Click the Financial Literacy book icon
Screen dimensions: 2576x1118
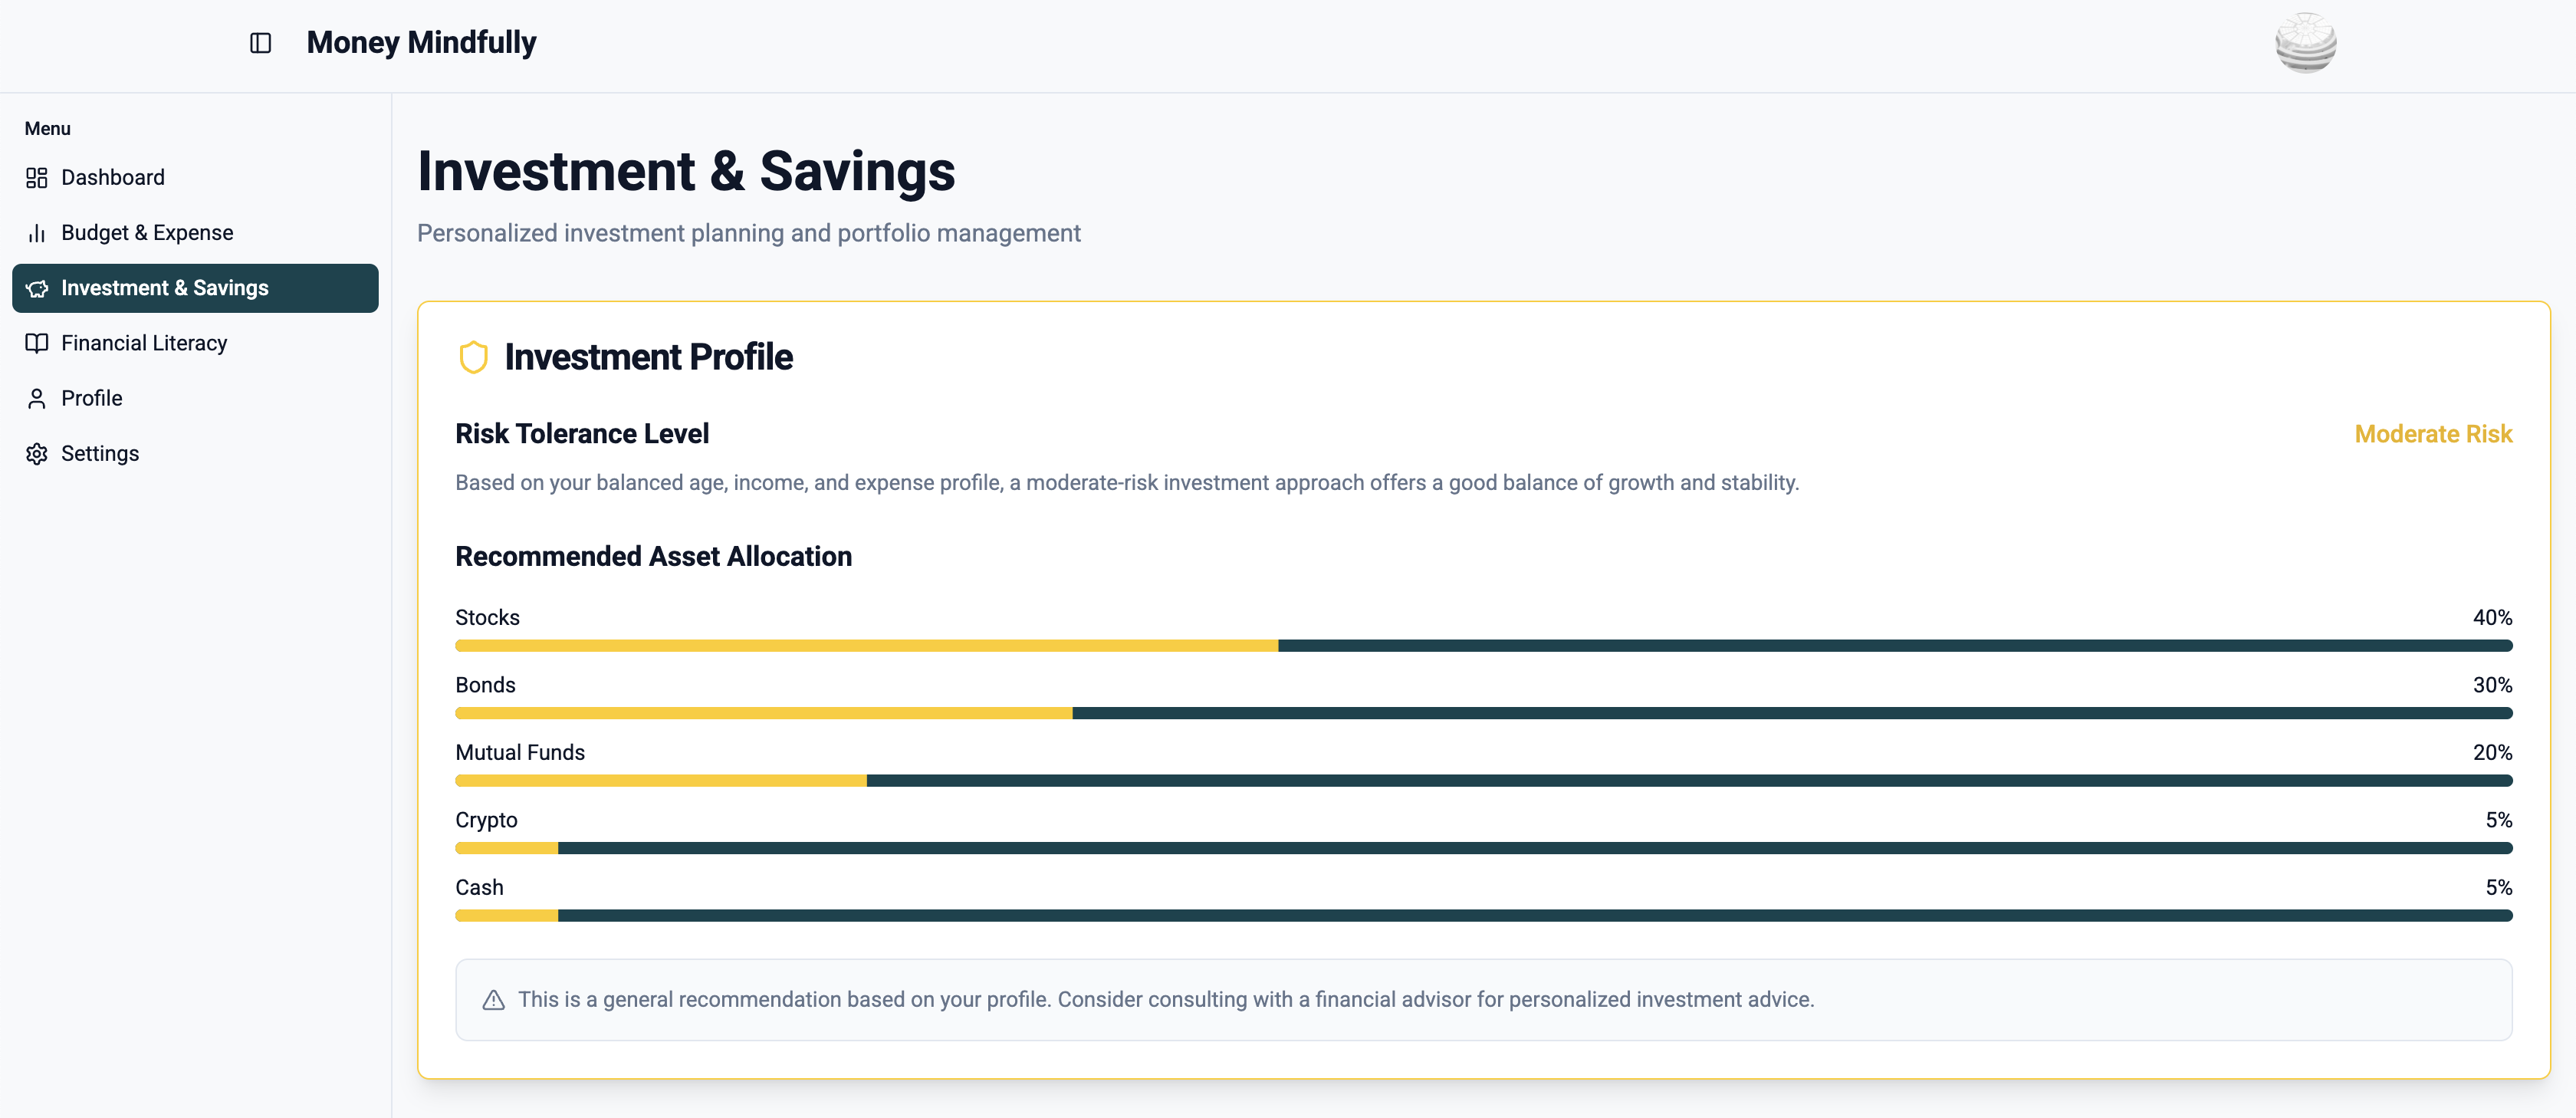[x=37, y=344]
